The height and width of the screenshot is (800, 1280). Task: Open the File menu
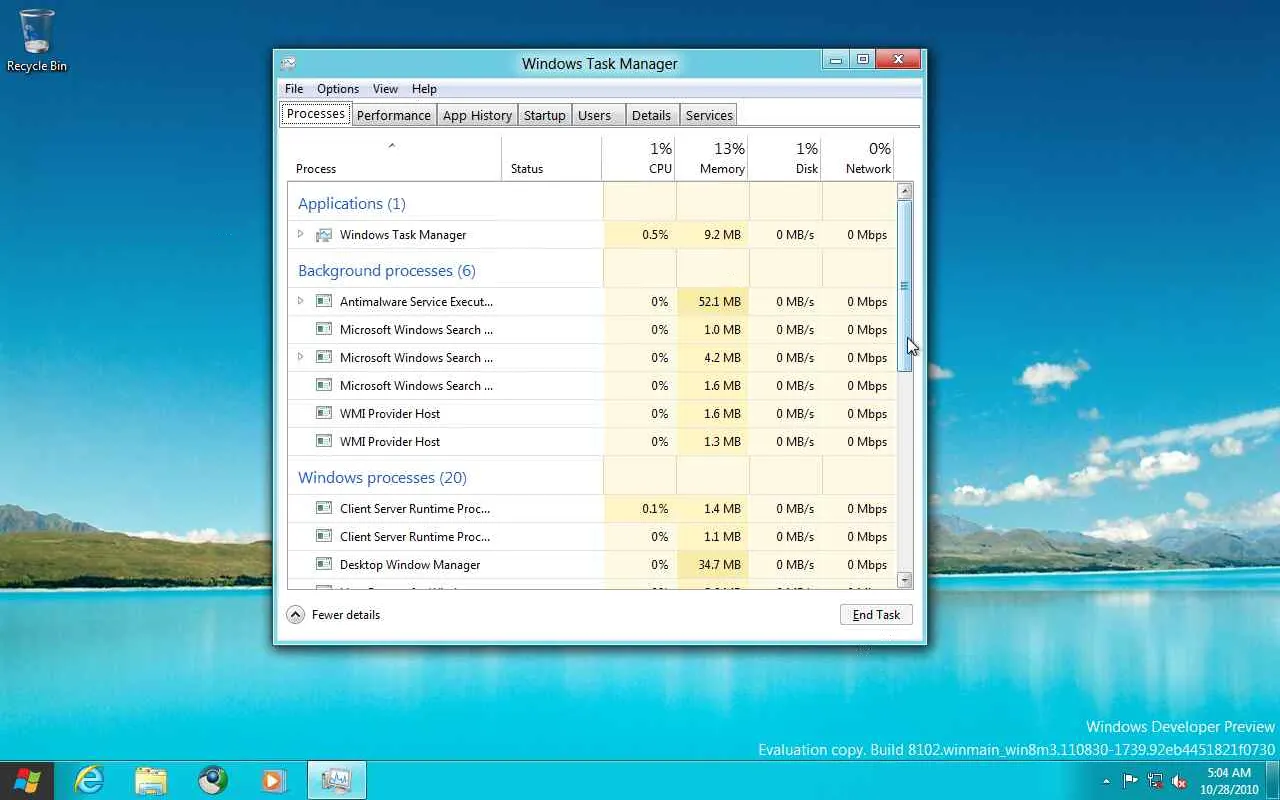point(294,89)
